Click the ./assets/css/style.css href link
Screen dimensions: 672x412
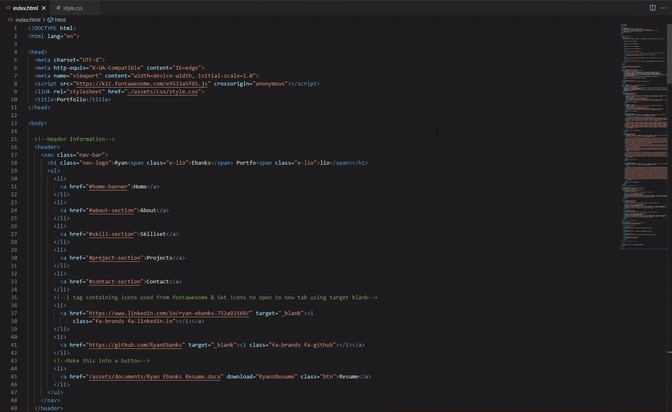point(163,91)
